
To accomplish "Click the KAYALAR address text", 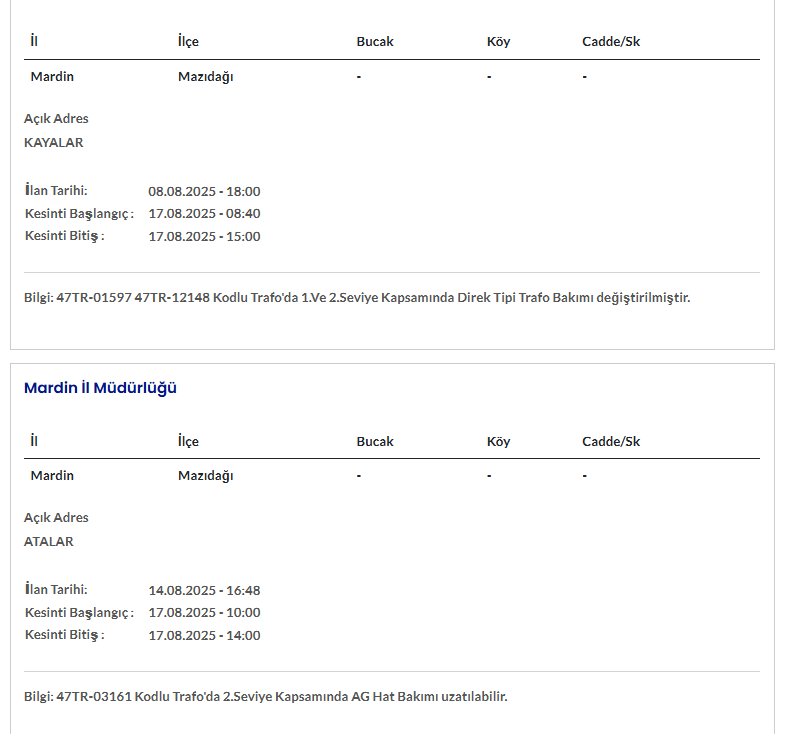I will (54, 142).
